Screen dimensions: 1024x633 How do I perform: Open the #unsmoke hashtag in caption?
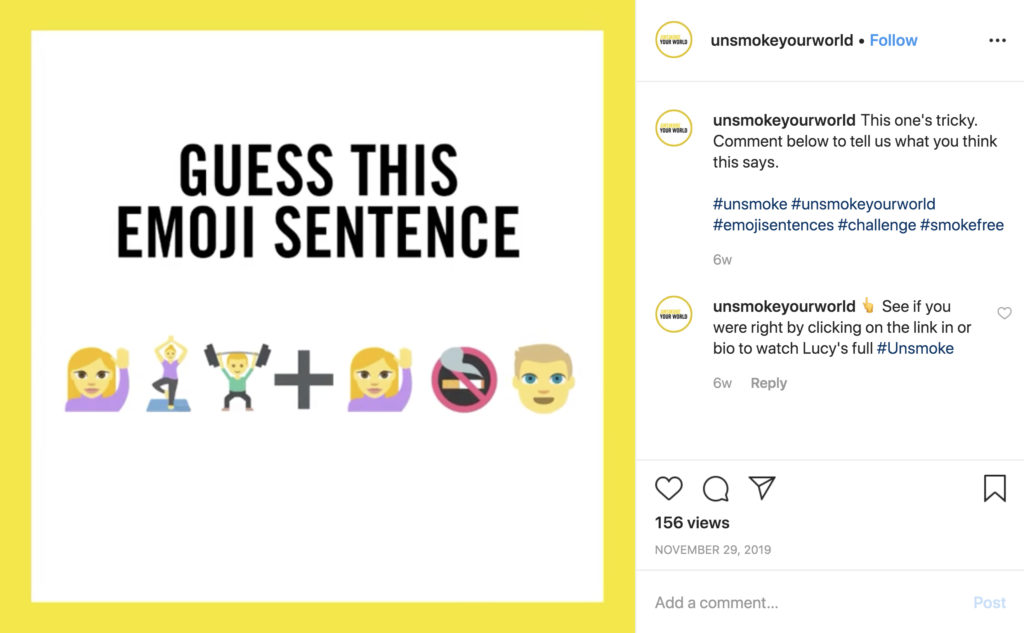750,204
